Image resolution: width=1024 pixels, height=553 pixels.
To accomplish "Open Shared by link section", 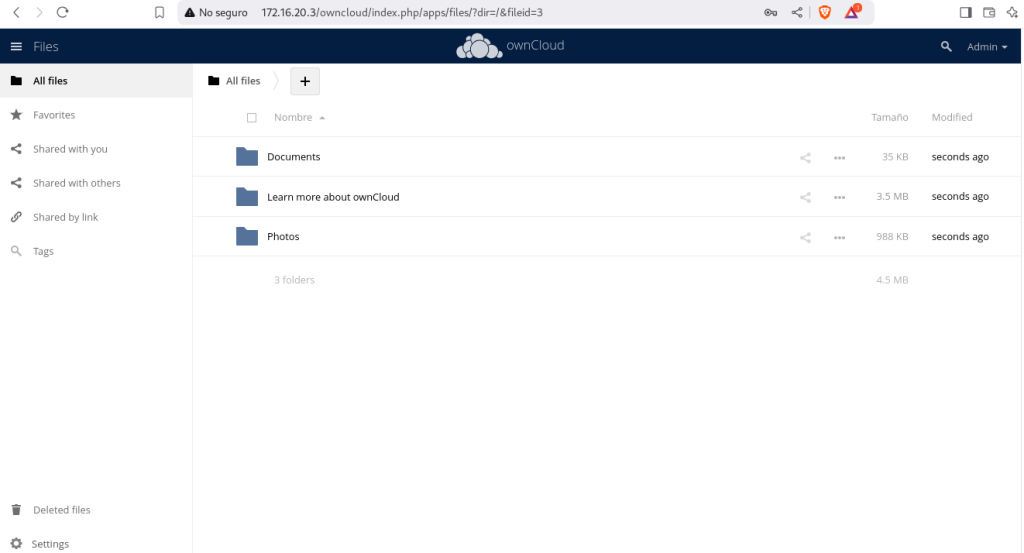I will [x=96, y=217].
